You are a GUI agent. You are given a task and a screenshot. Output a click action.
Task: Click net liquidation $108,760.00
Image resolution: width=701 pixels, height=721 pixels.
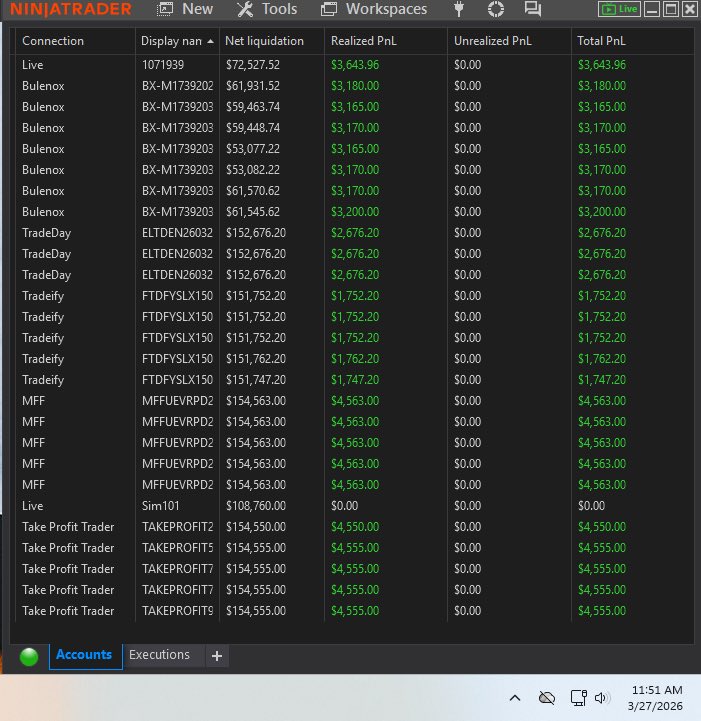256,506
